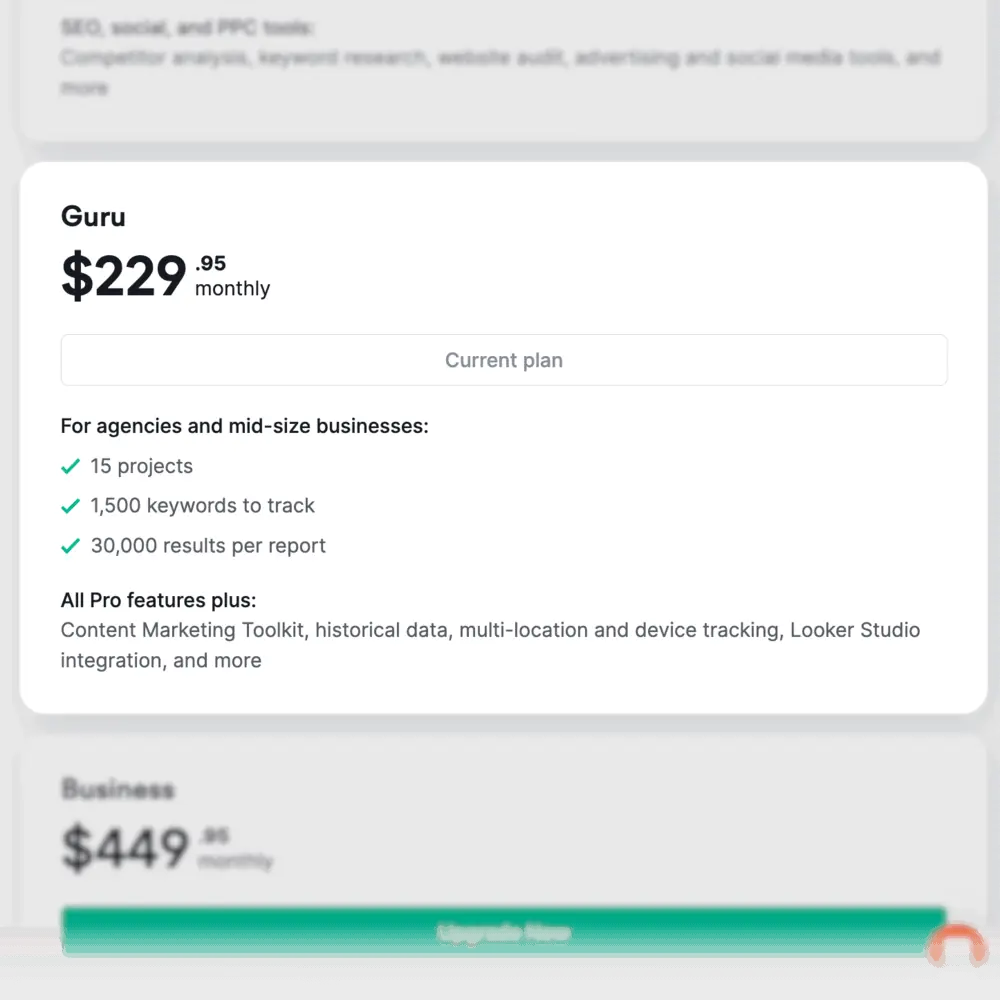Click the Content Marketing Toolkit description text
Image resolution: width=1000 pixels, height=1000 pixels.
(x=490, y=631)
